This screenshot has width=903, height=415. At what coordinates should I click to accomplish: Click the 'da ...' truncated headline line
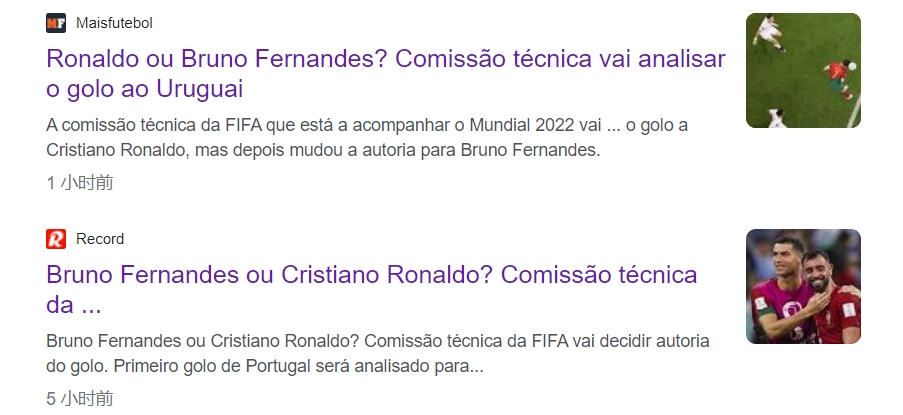coord(74,304)
